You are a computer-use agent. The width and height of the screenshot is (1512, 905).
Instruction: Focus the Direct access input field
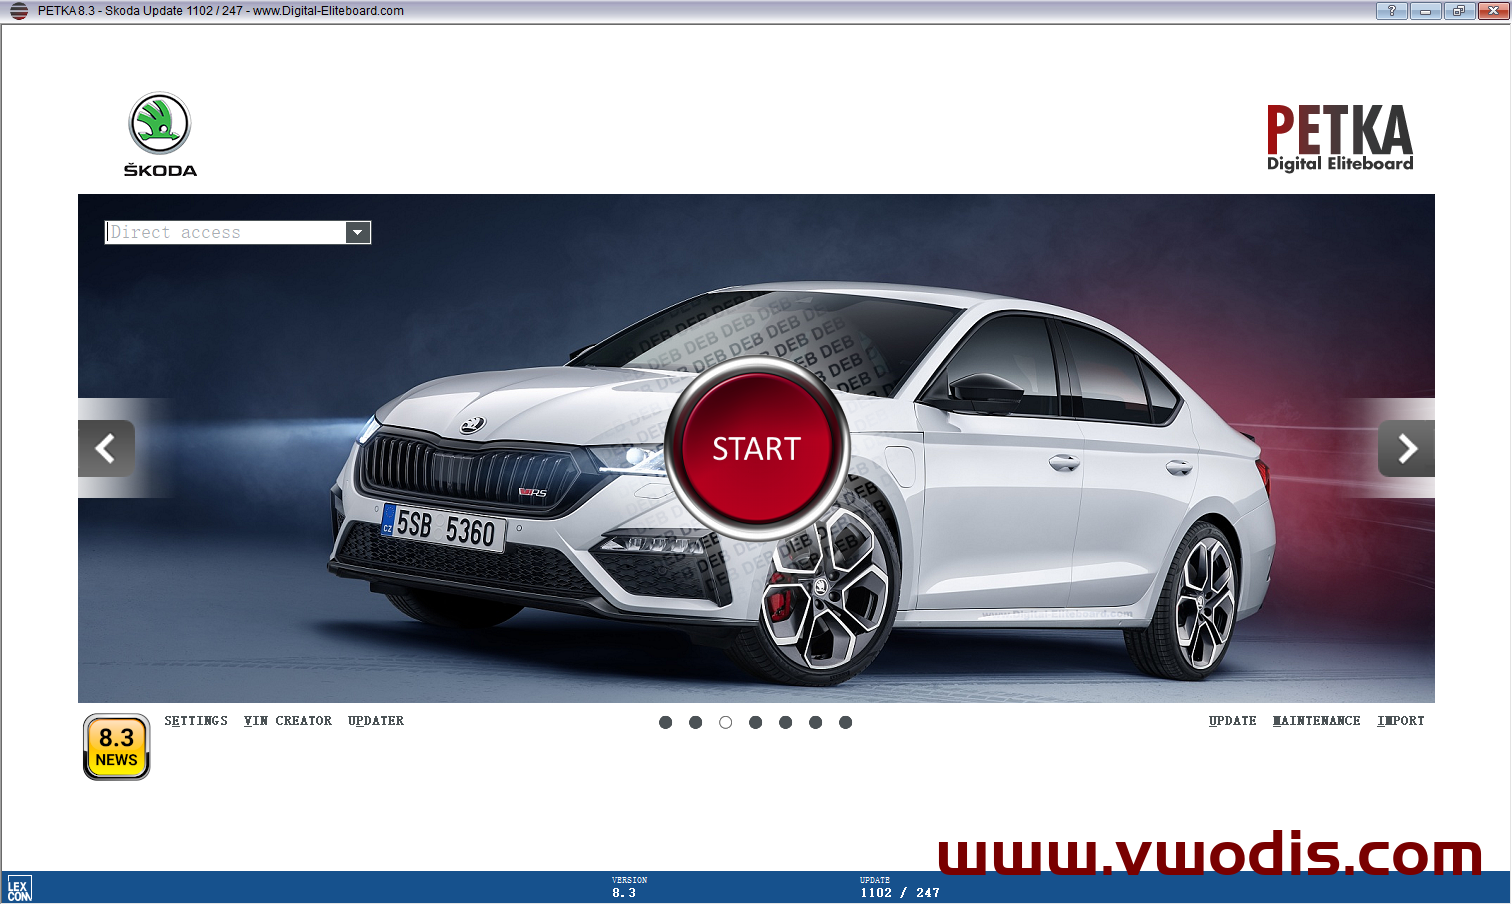226,232
